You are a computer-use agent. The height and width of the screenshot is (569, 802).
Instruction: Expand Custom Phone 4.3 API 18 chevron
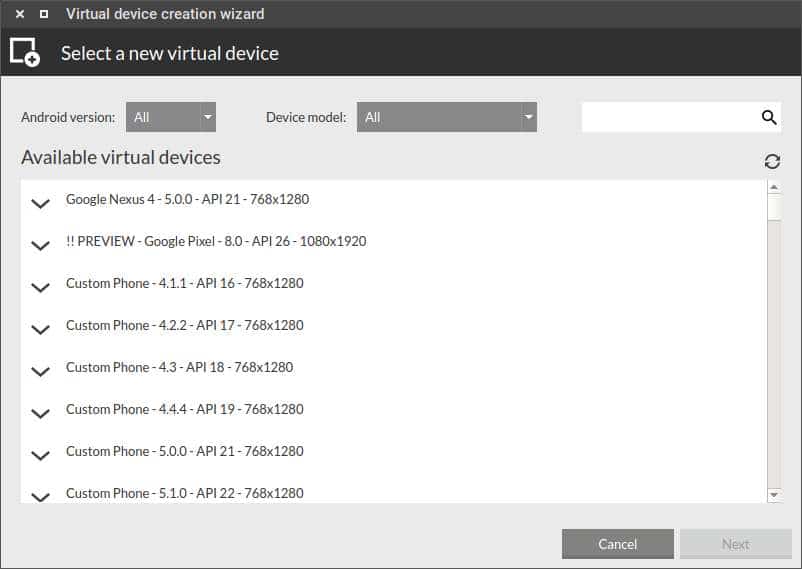tap(40, 371)
